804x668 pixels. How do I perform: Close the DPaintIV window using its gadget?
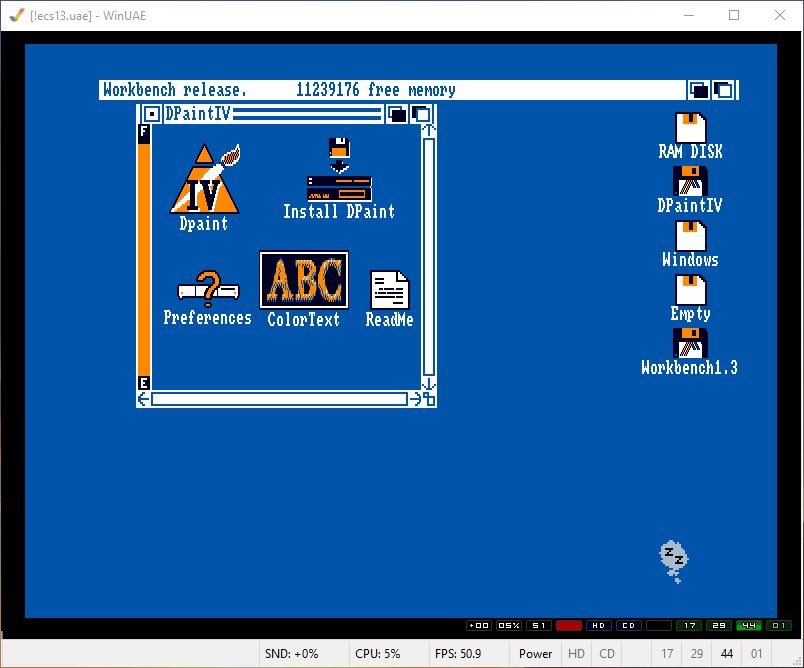point(151,114)
